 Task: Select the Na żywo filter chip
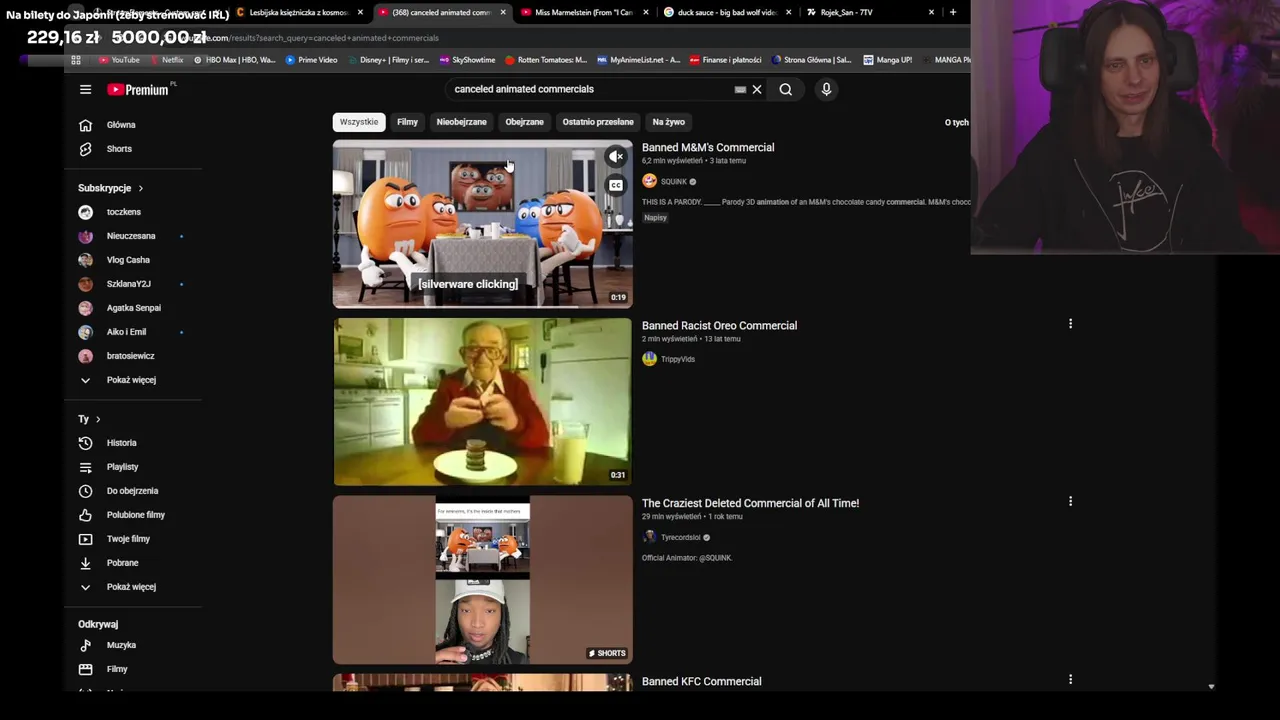(x=669, y=122)
